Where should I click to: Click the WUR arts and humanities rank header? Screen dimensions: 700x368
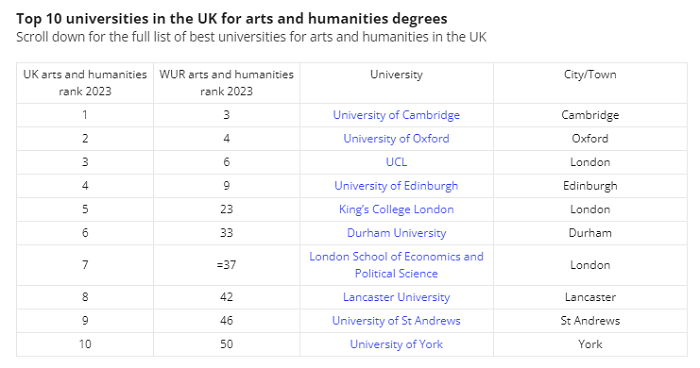point(226,83)
